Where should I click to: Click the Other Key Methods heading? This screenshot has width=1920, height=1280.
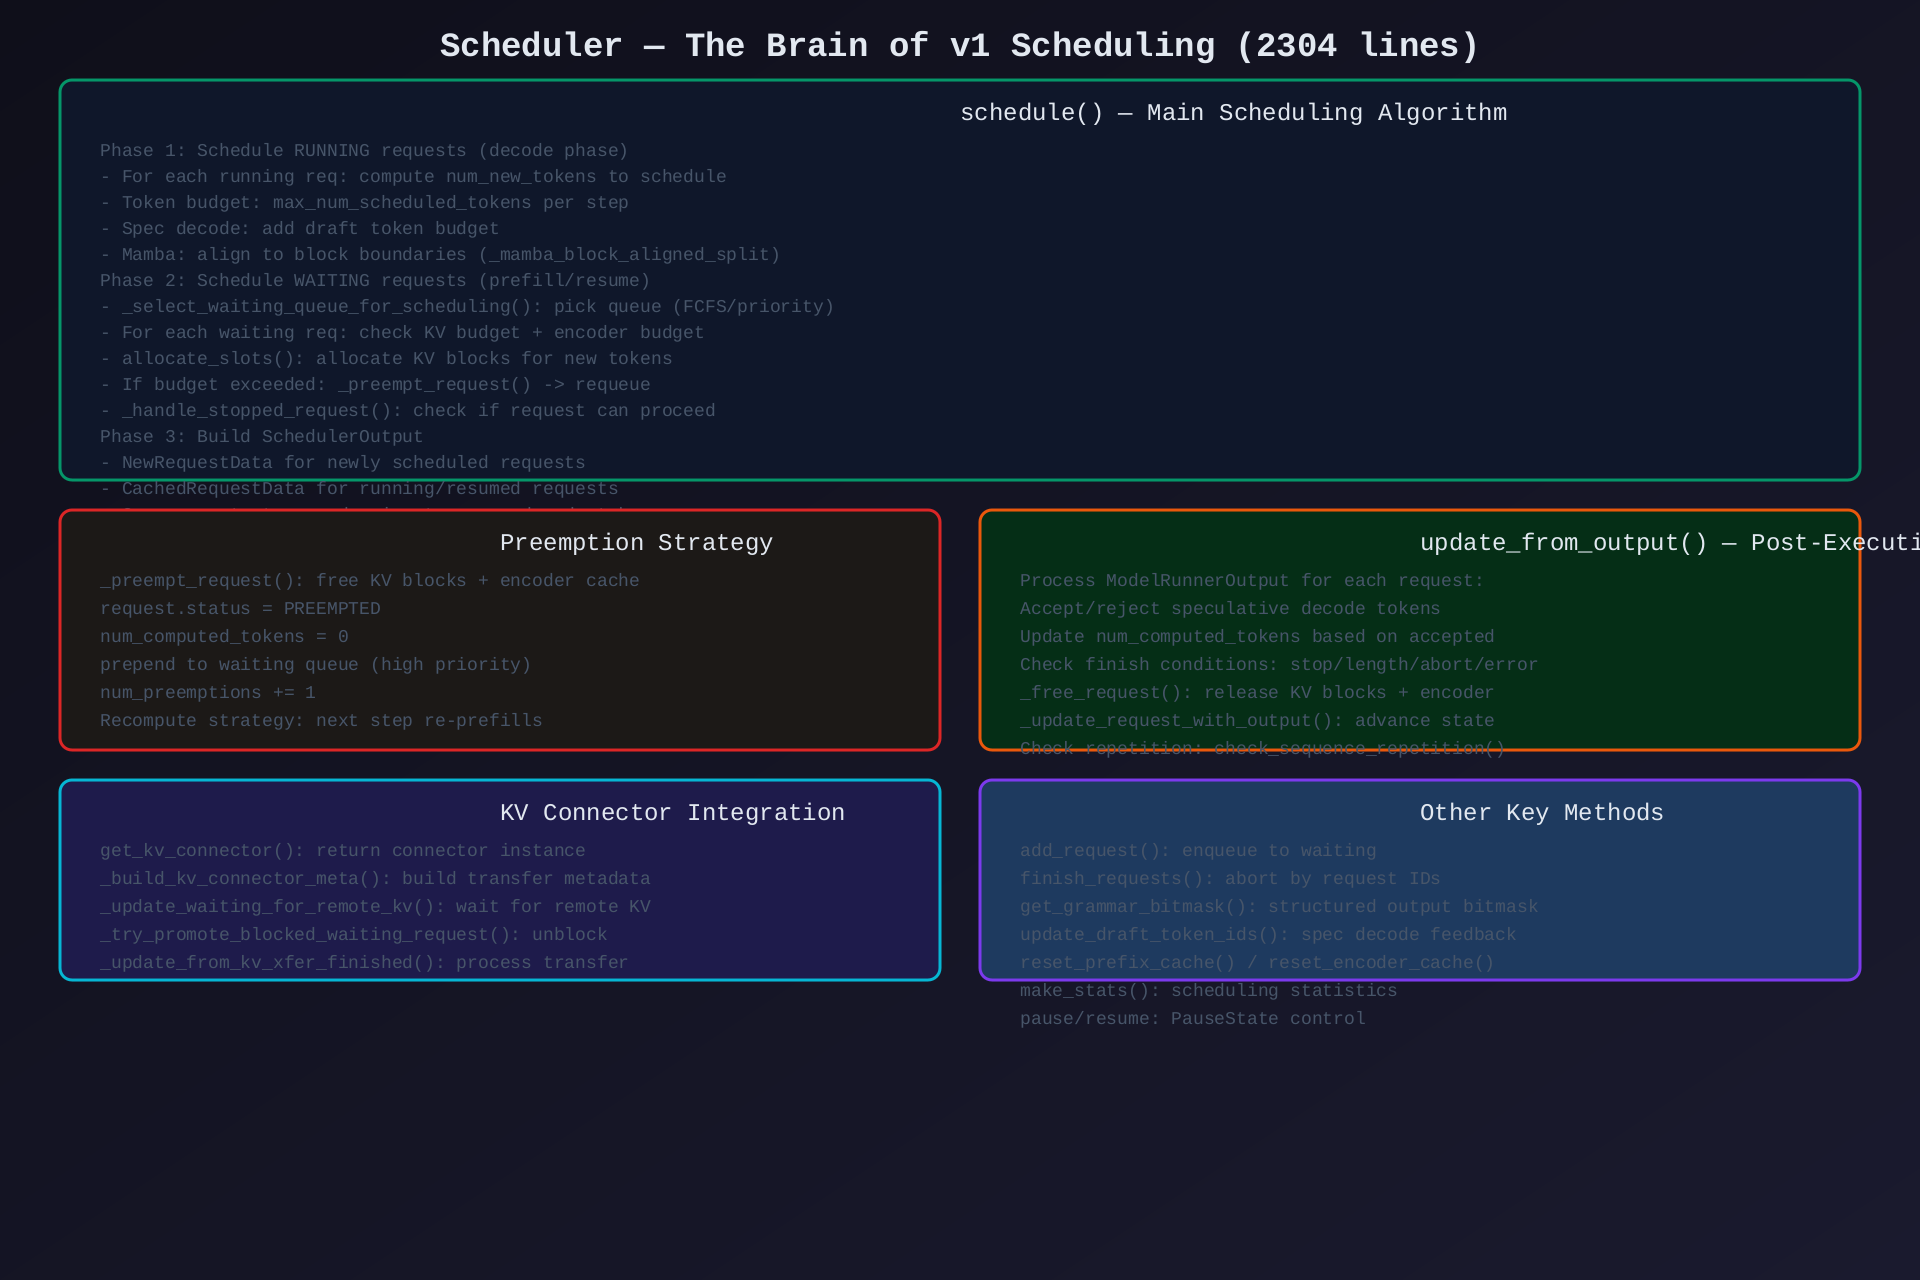[x=1541, y=813]
